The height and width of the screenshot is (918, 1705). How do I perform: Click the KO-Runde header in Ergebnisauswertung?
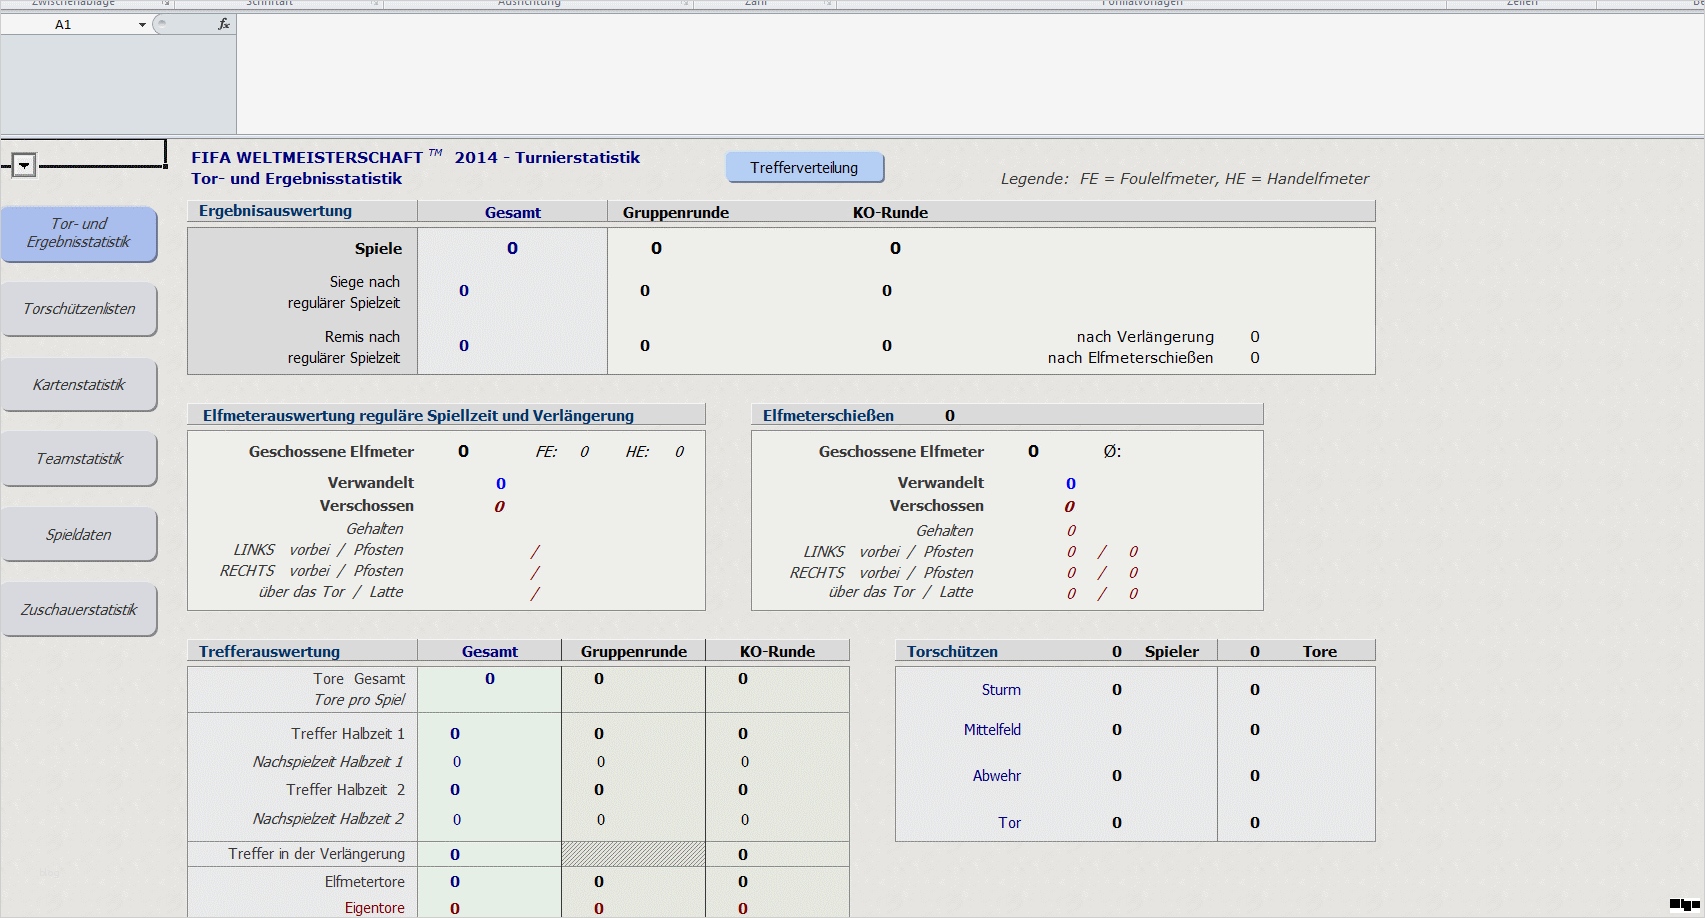point(890,213)
